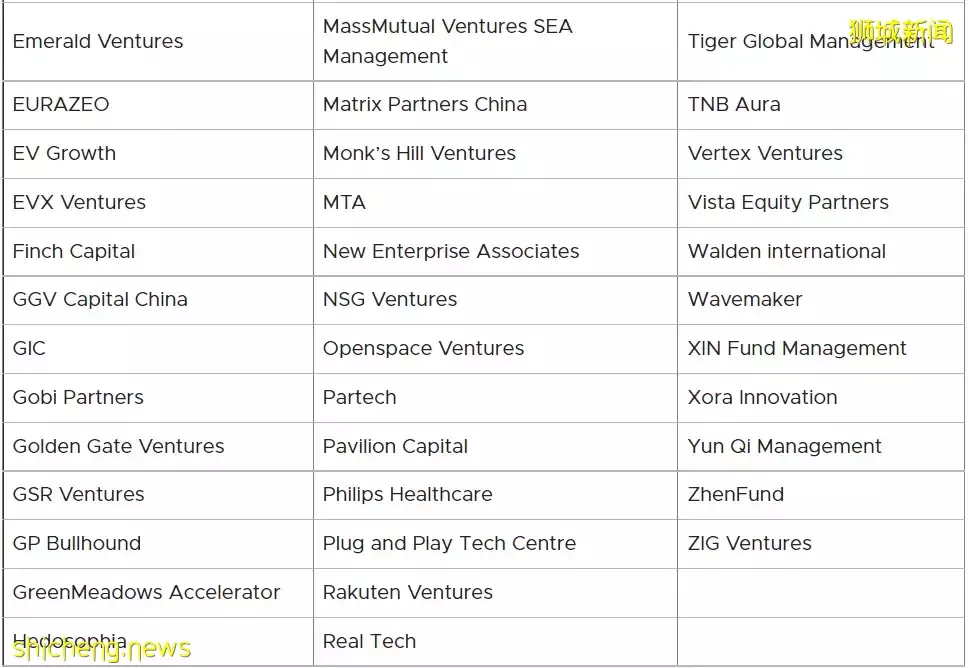968x668 pixels.
Task: Click the EV Growth cell
Action: pyautogui.click(x=64, y=153)
